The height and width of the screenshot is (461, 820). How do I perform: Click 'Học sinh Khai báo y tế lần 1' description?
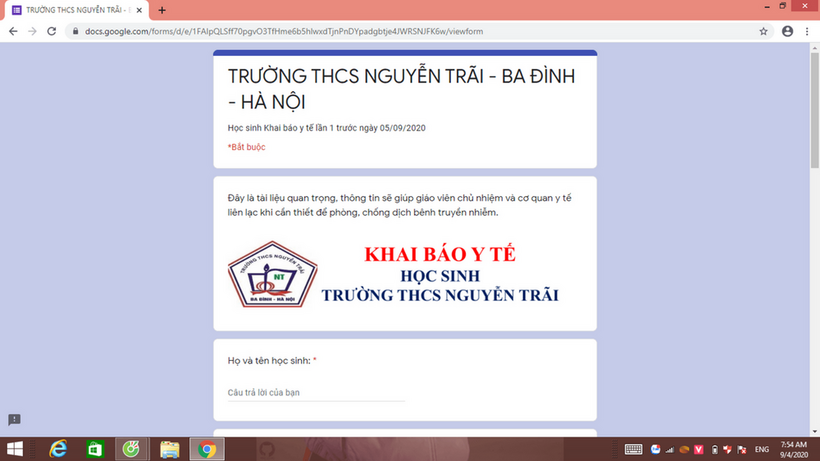pyautogui.click(x=326, y=128)
